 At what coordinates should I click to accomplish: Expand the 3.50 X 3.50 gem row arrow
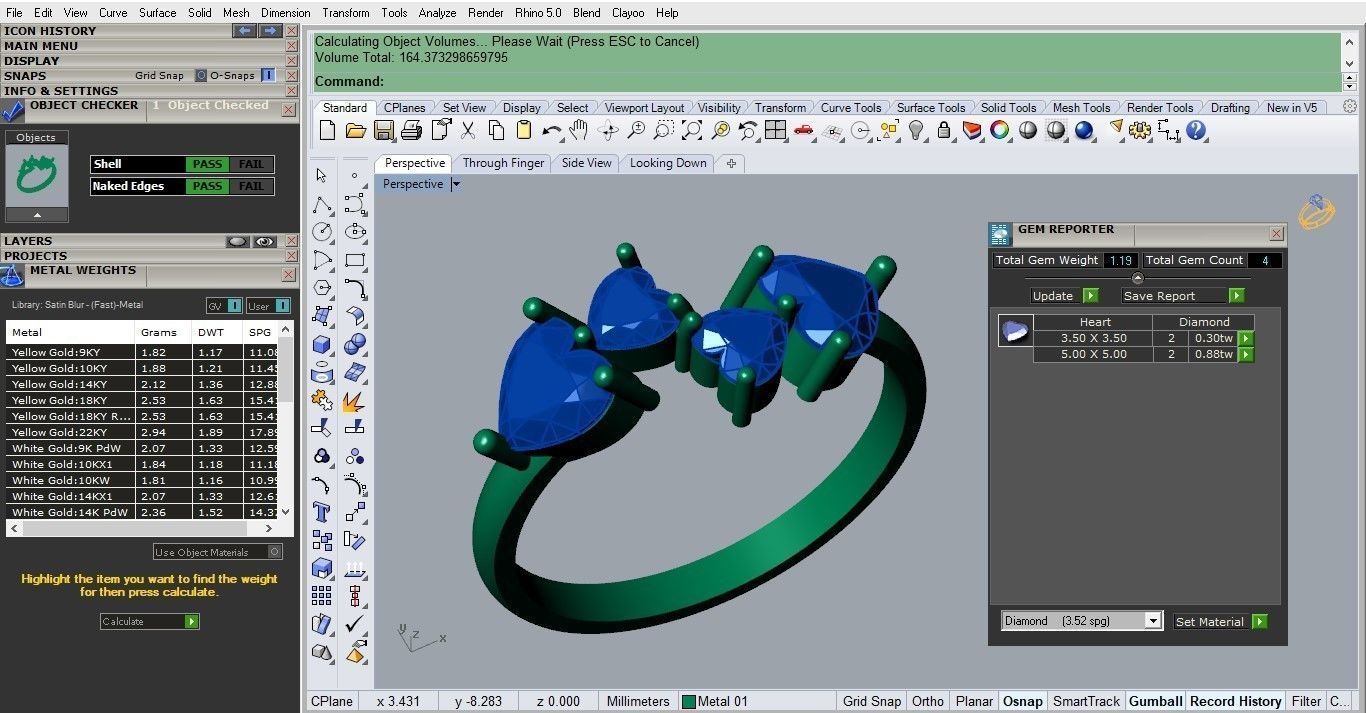(1246, 338)
